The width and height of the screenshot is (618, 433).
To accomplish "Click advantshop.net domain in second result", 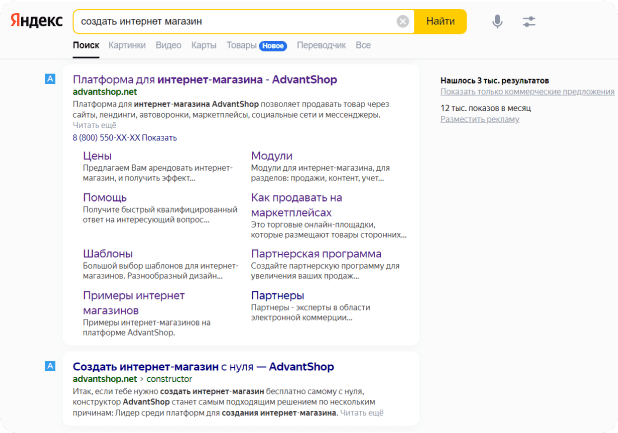I will tap(105, 379).
